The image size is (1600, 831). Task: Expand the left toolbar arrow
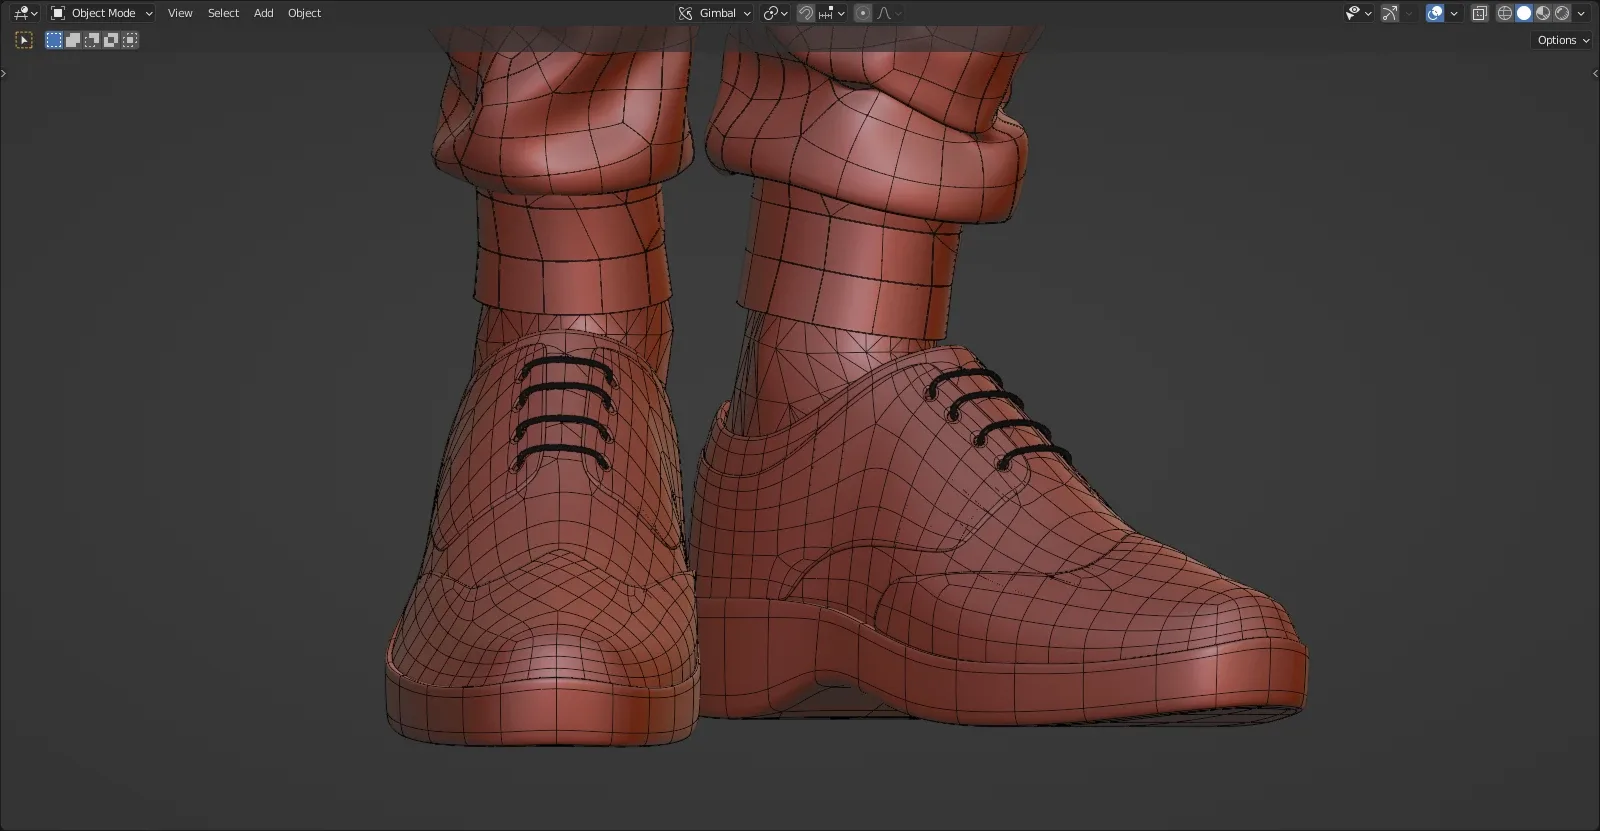tap(4, 73)
